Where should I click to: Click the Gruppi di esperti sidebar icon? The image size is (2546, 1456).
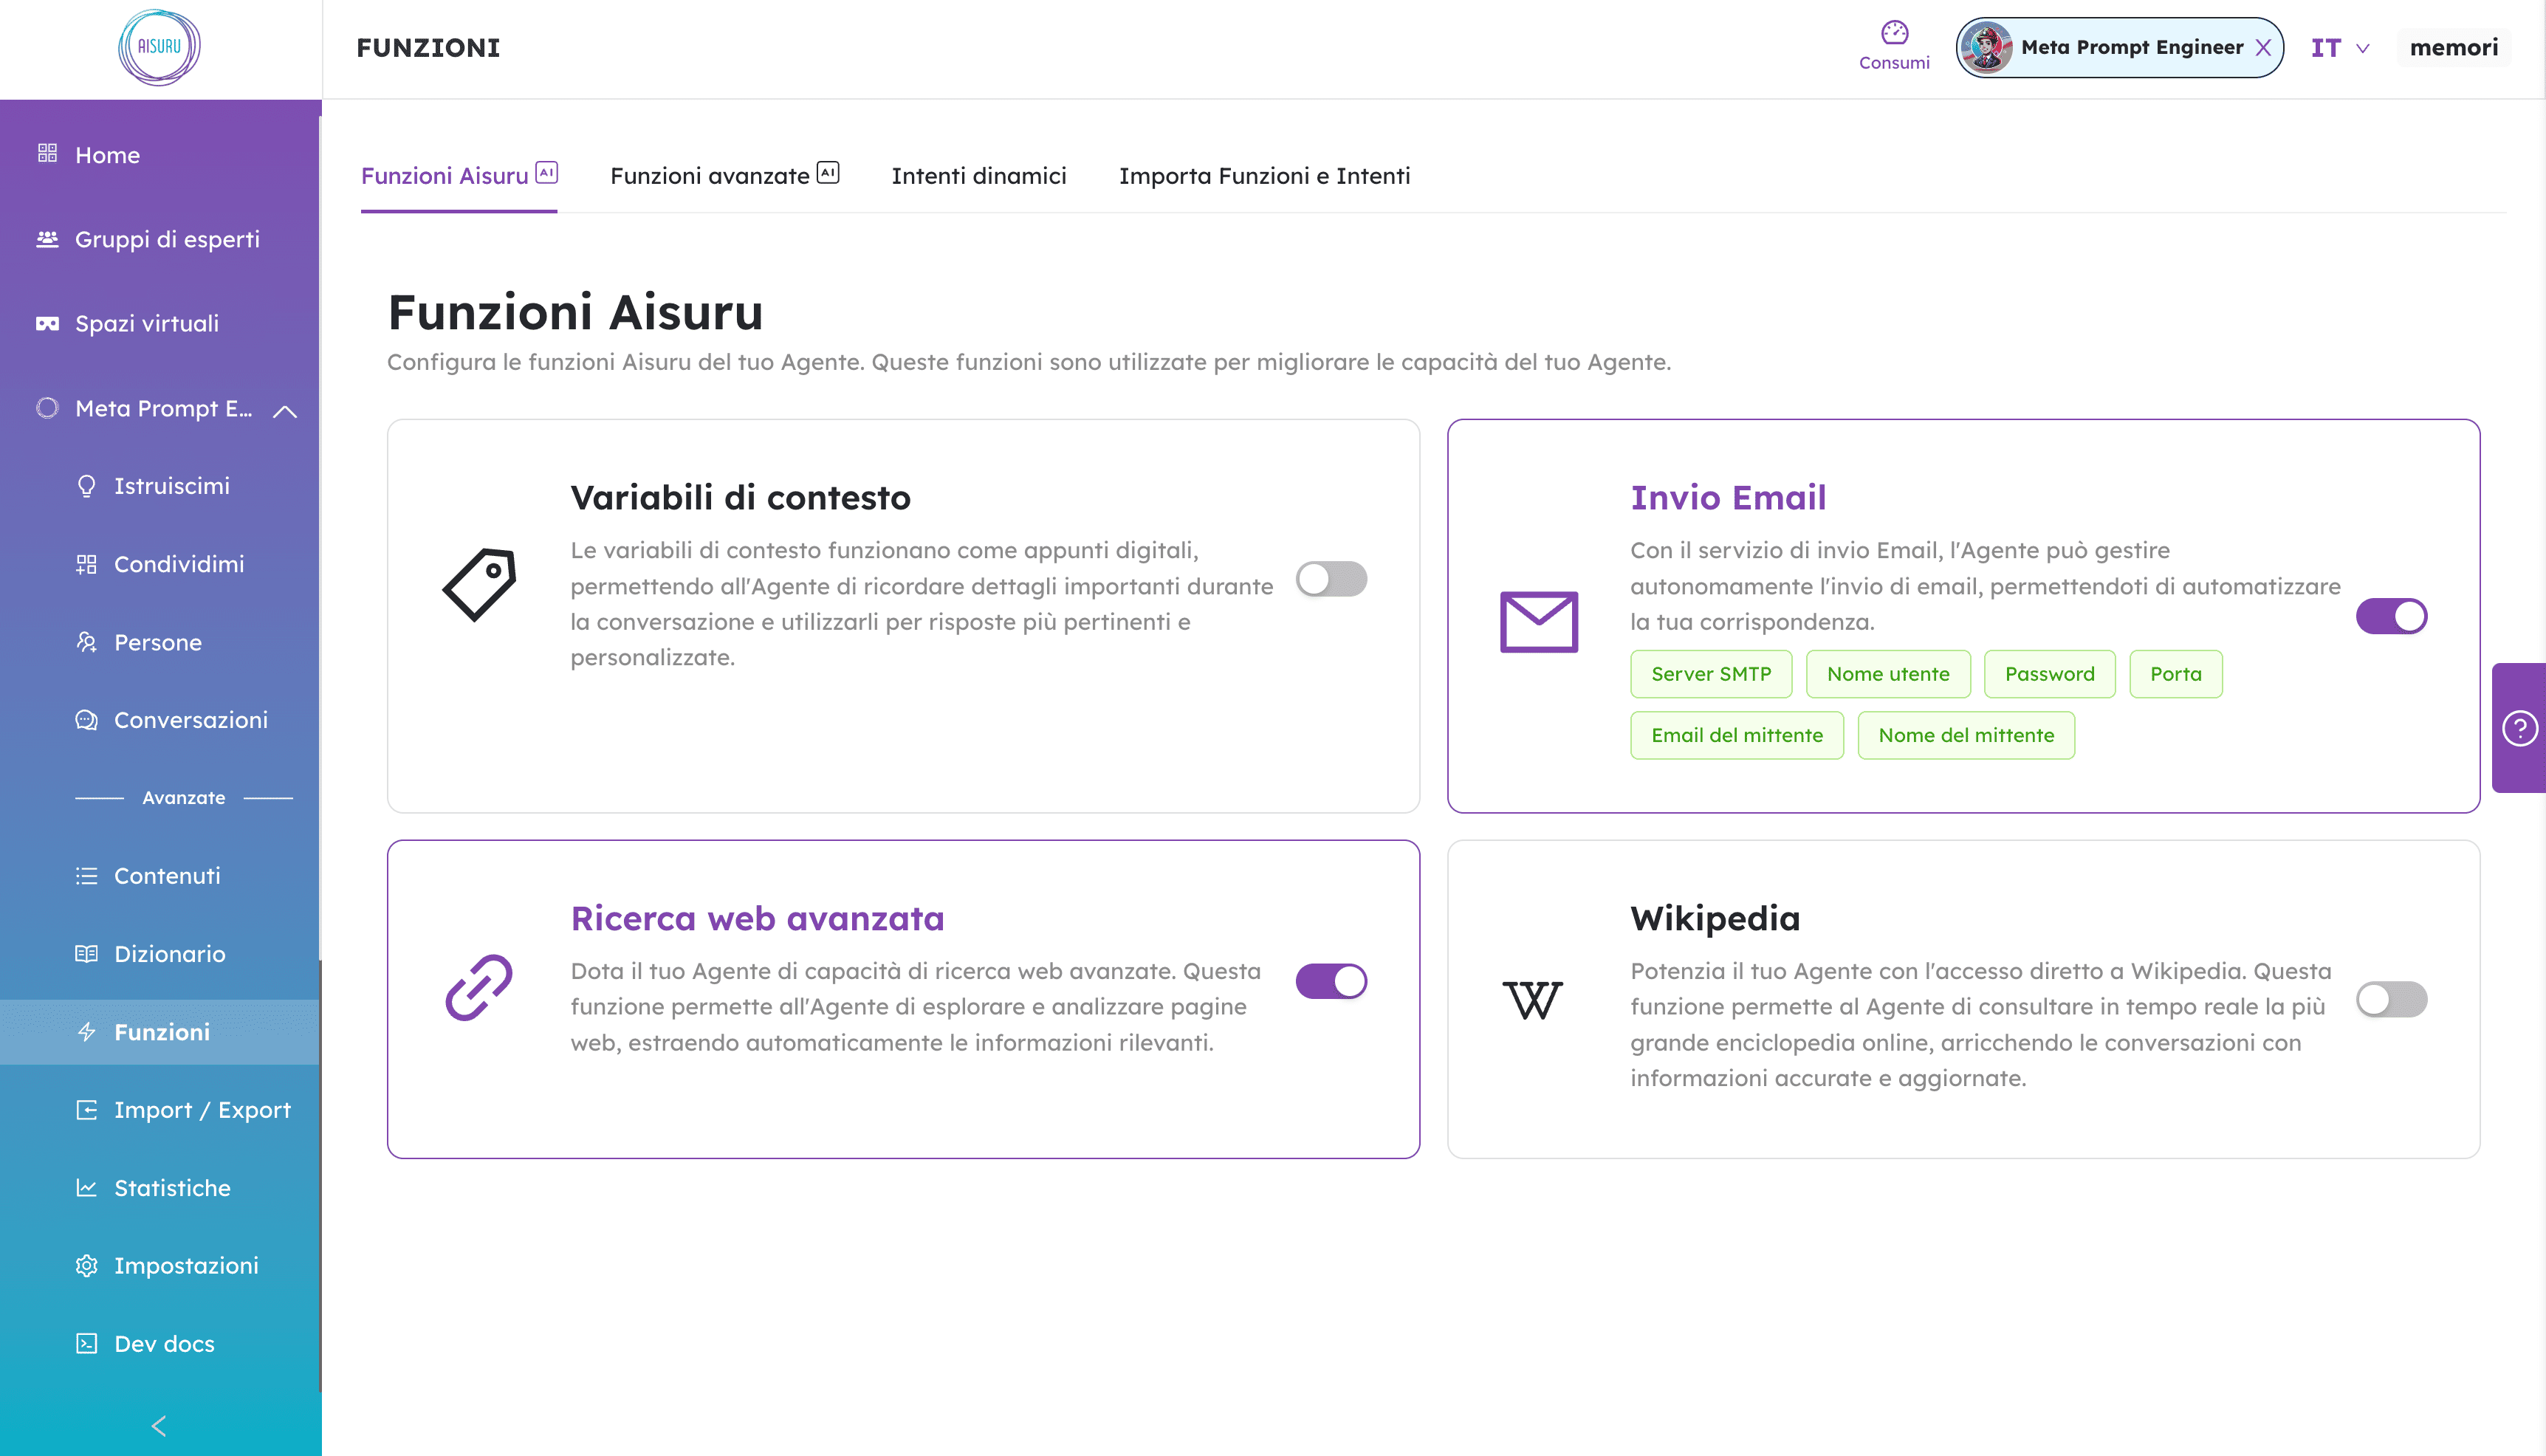(47, 239)
